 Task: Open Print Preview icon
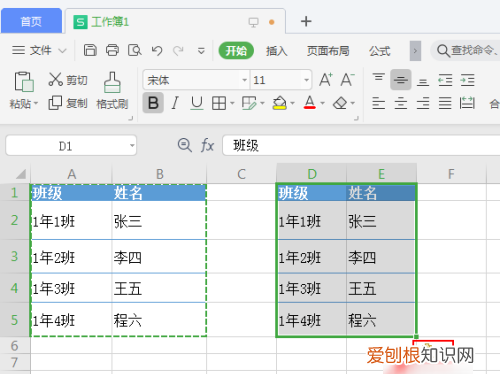(135, 50)
